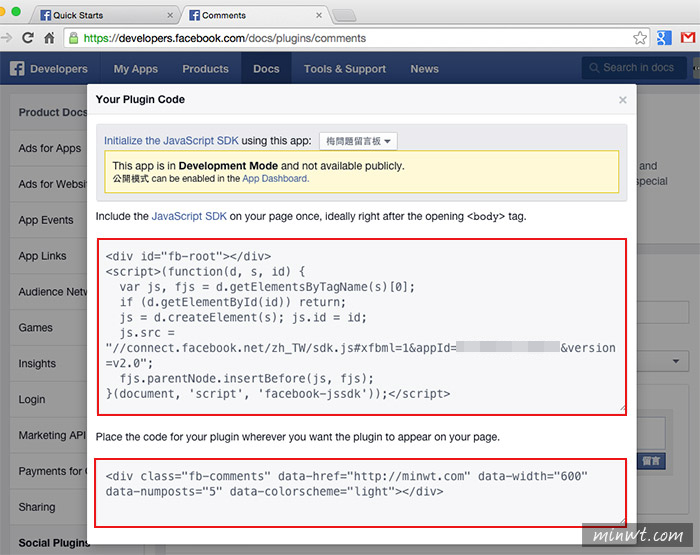
Task: Click the Facebook Developers logo icon
Action: (x=17, y=69)
